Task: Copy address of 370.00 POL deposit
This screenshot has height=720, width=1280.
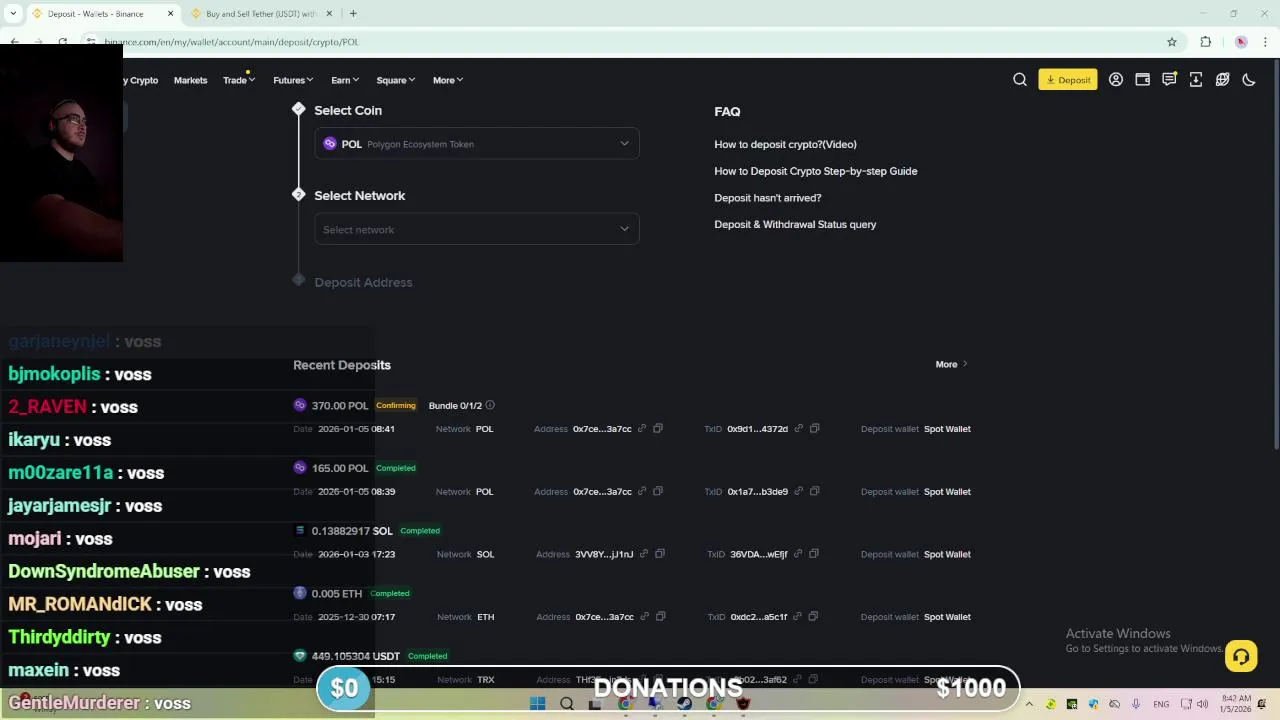Action: [658, 429]
